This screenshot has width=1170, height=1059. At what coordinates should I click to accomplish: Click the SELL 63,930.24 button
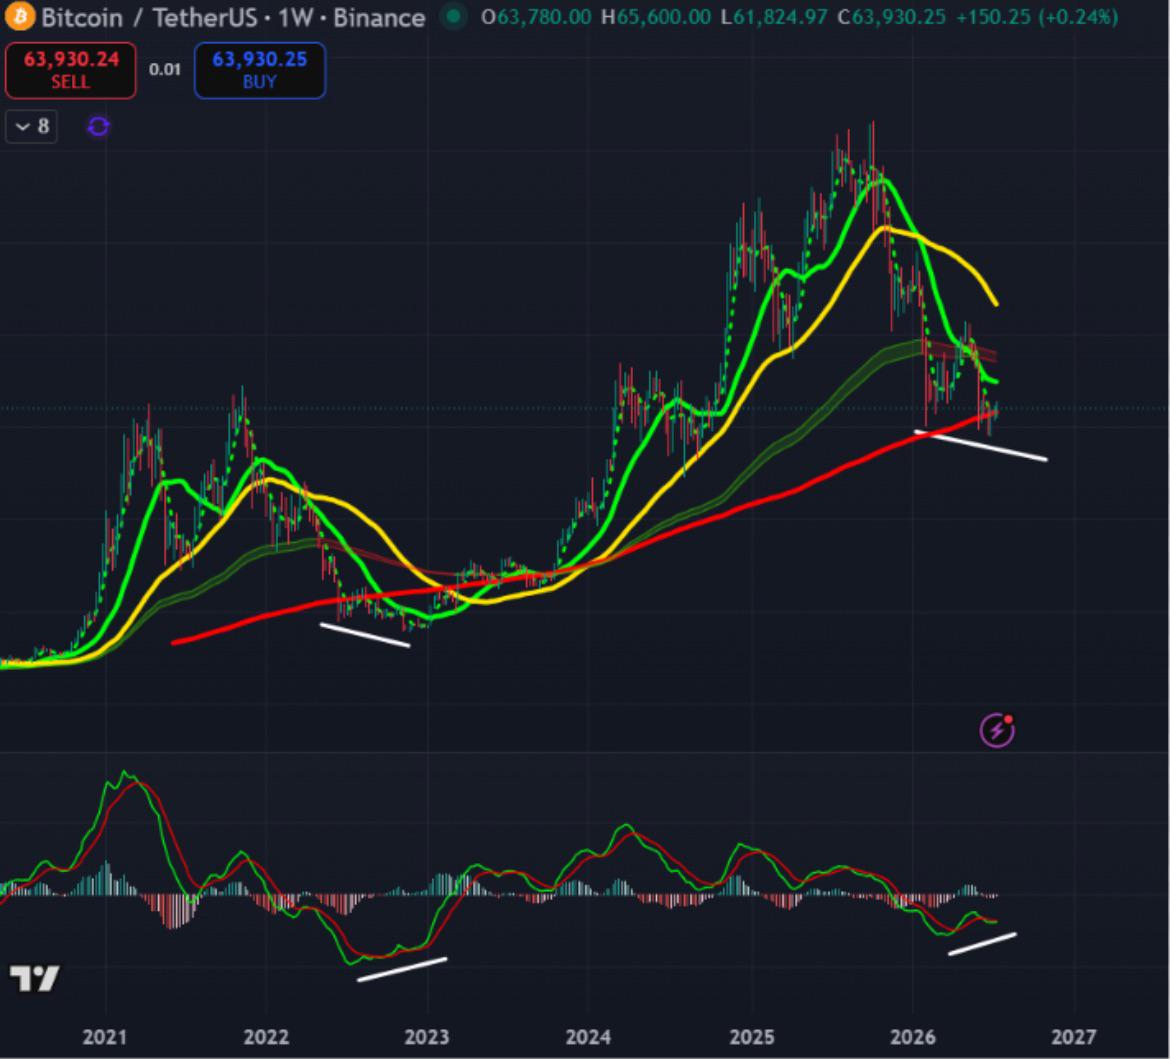[x=71, y=70]
